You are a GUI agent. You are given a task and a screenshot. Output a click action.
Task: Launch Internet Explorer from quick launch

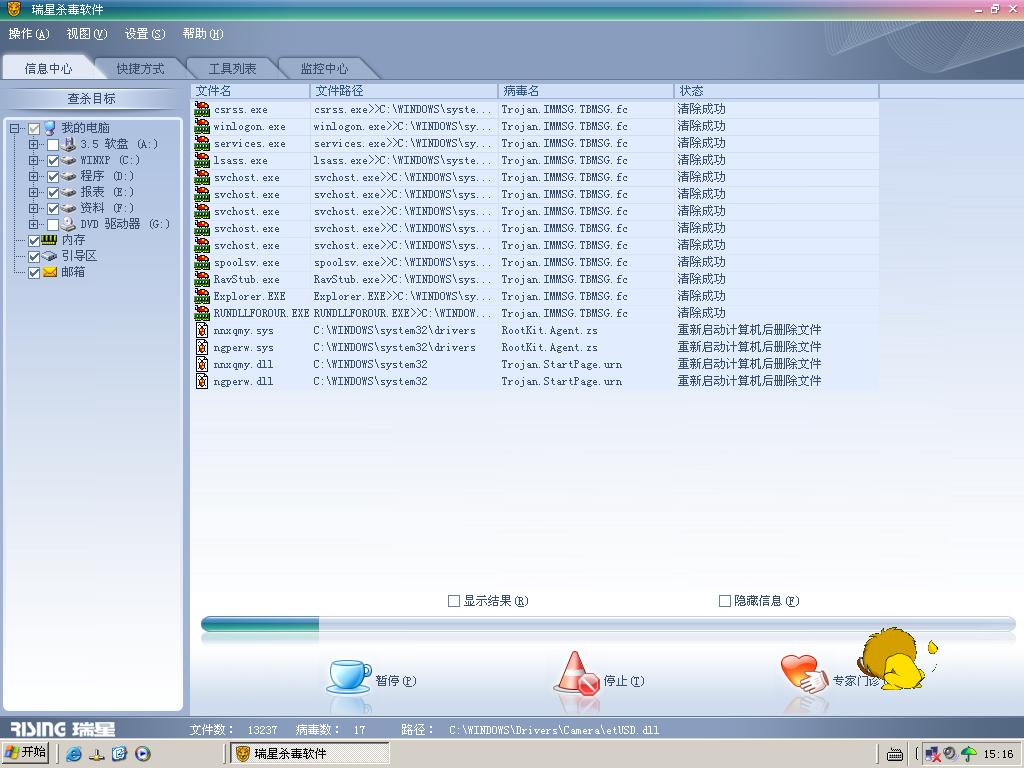(x=74, y=754)
